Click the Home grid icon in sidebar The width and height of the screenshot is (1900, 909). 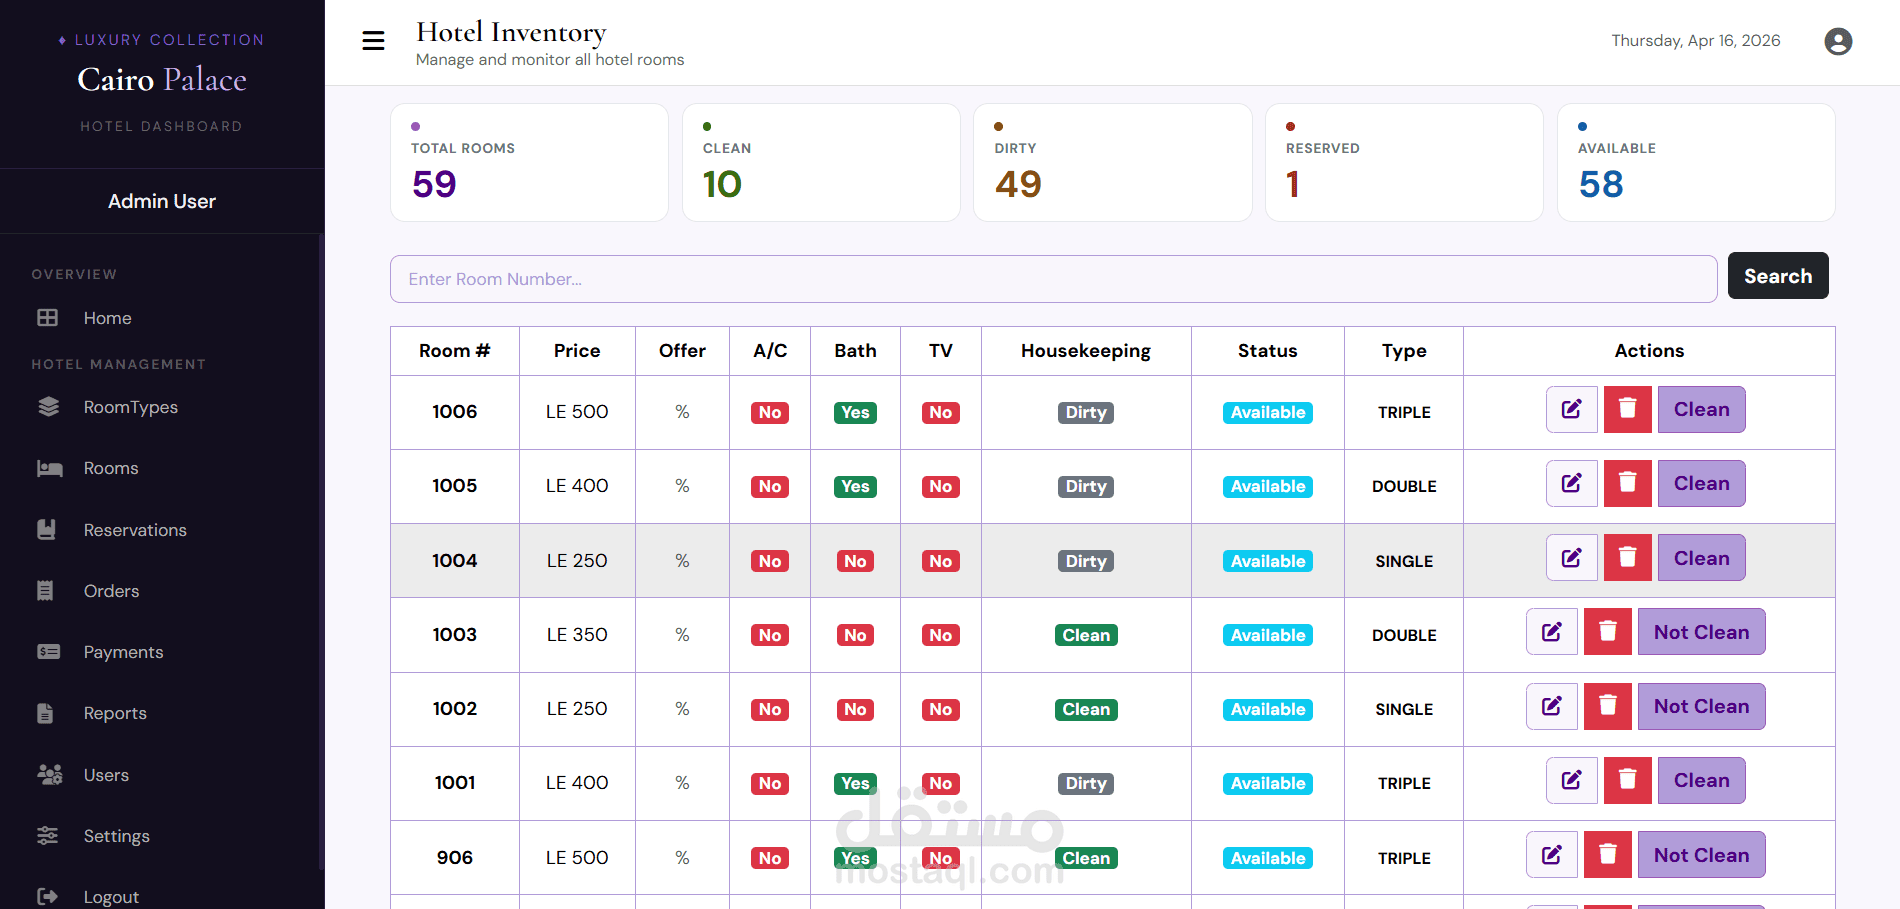point(48,318)
